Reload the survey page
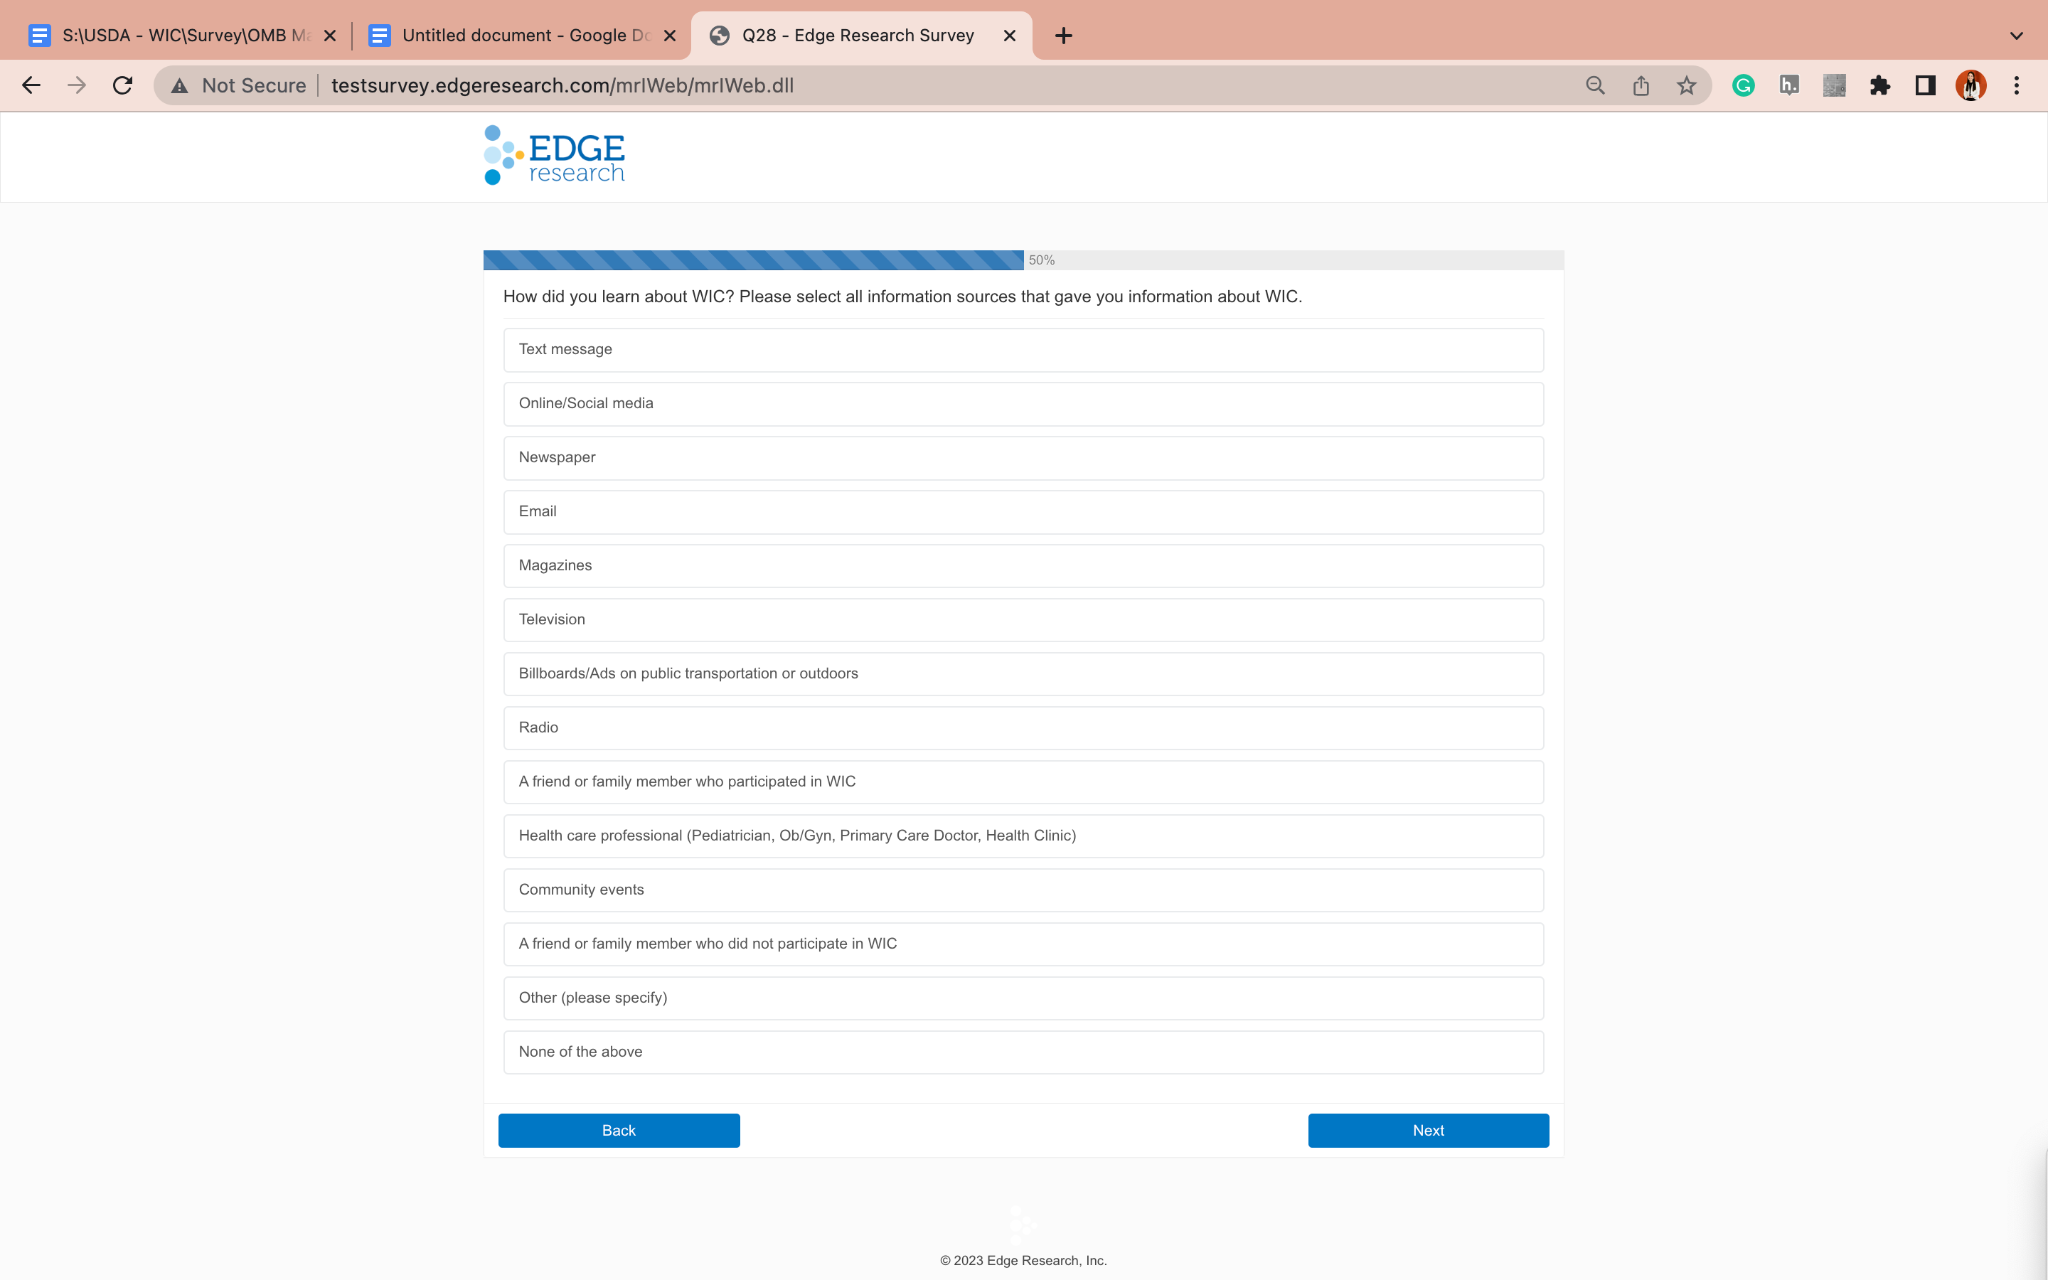The image size is (2048, 1280). 122,85
